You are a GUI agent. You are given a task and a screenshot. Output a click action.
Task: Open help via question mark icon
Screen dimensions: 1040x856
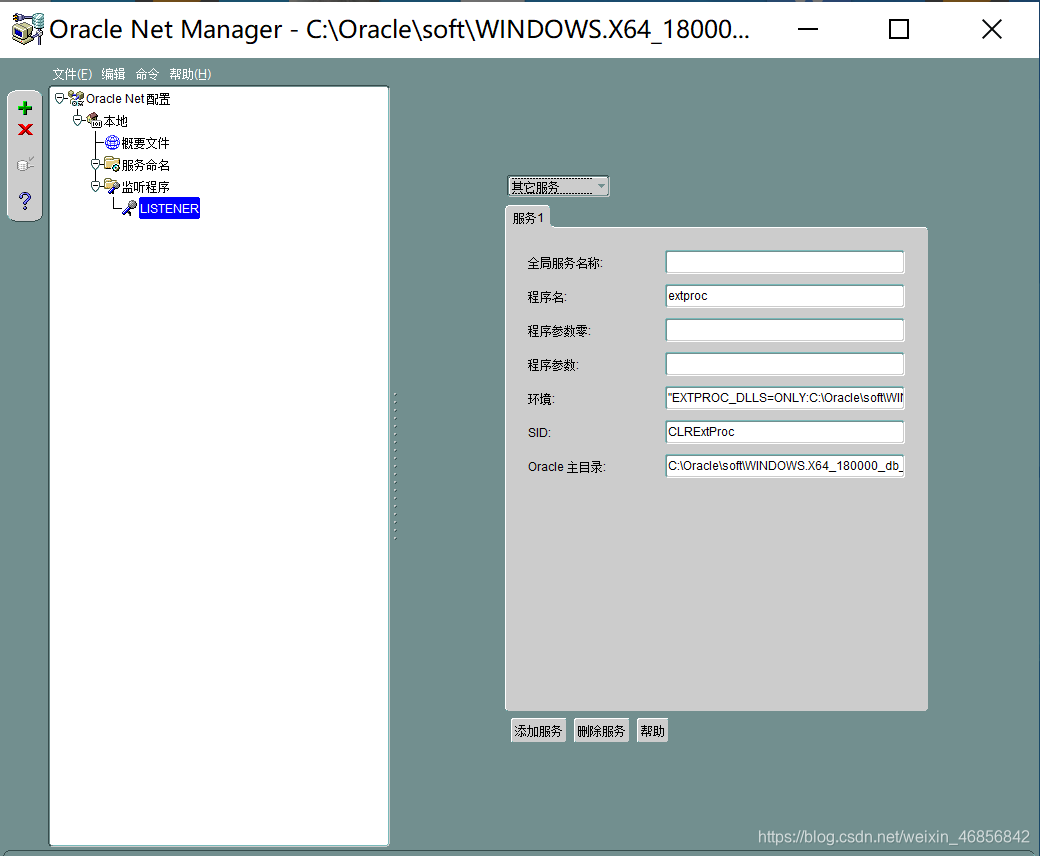25,200
